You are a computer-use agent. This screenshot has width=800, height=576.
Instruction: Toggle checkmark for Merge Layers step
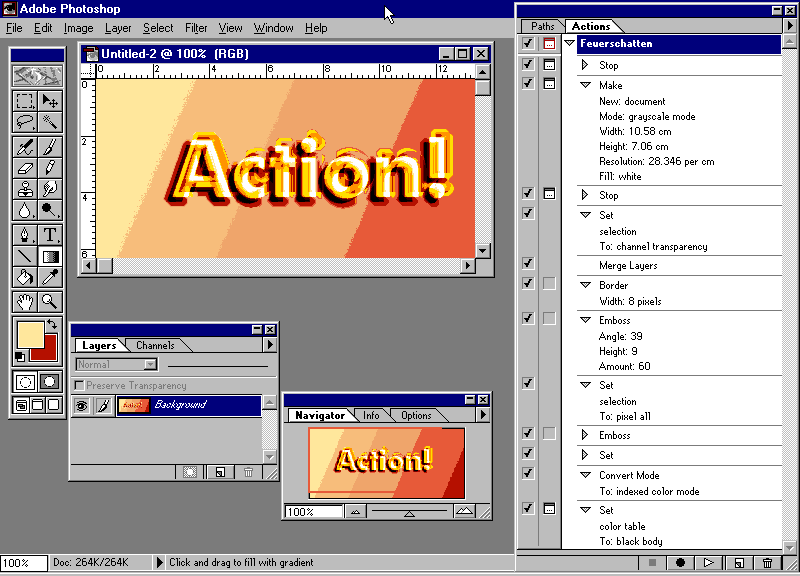528,263
